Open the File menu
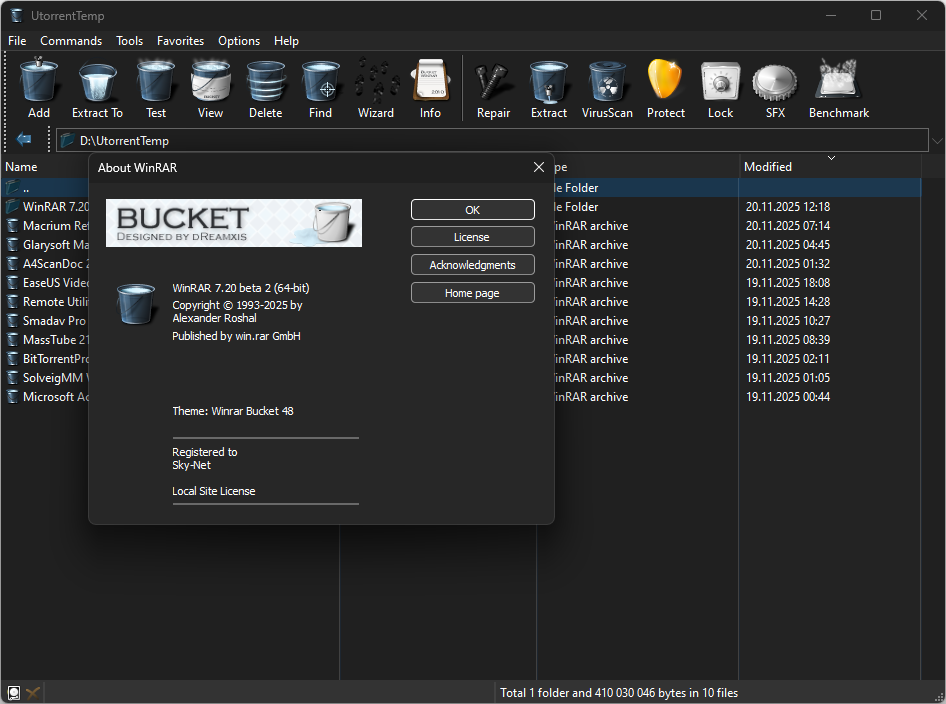 click(x=17, y=40)
